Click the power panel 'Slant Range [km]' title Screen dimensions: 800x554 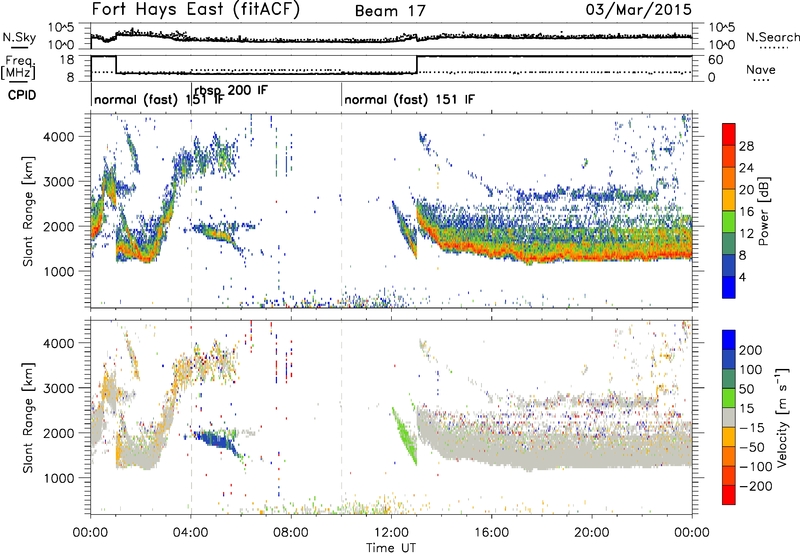[x=28, y=211]
